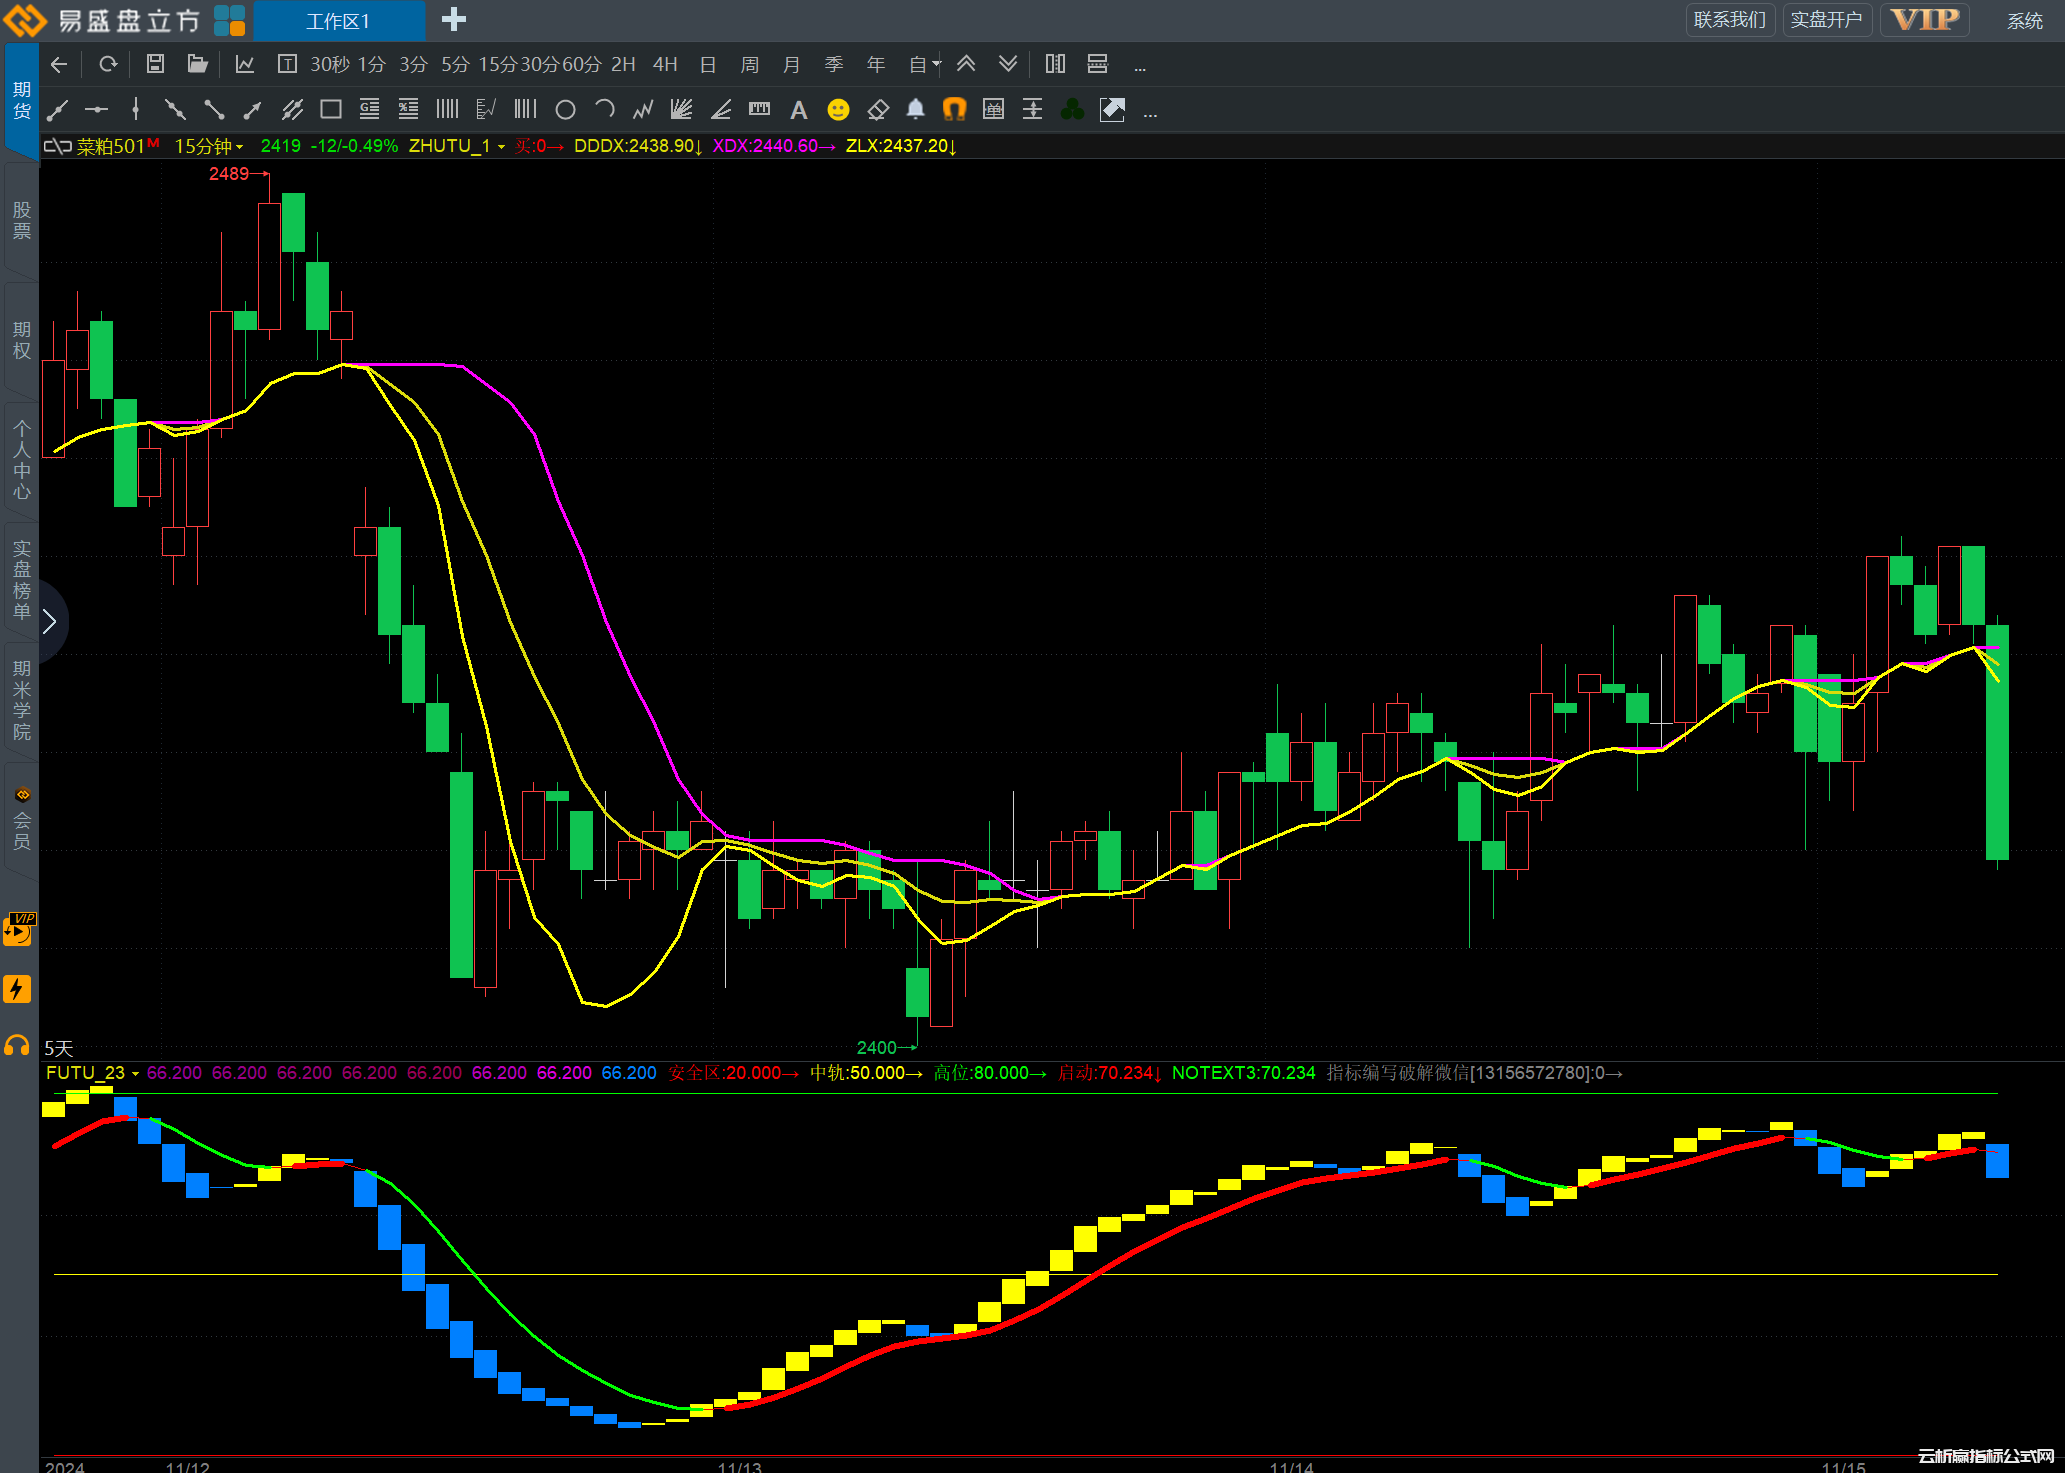Select the ruler measurement tool
This screenshot has width=2065, height=1473.
pyautogui.click(x=760, y=110)
